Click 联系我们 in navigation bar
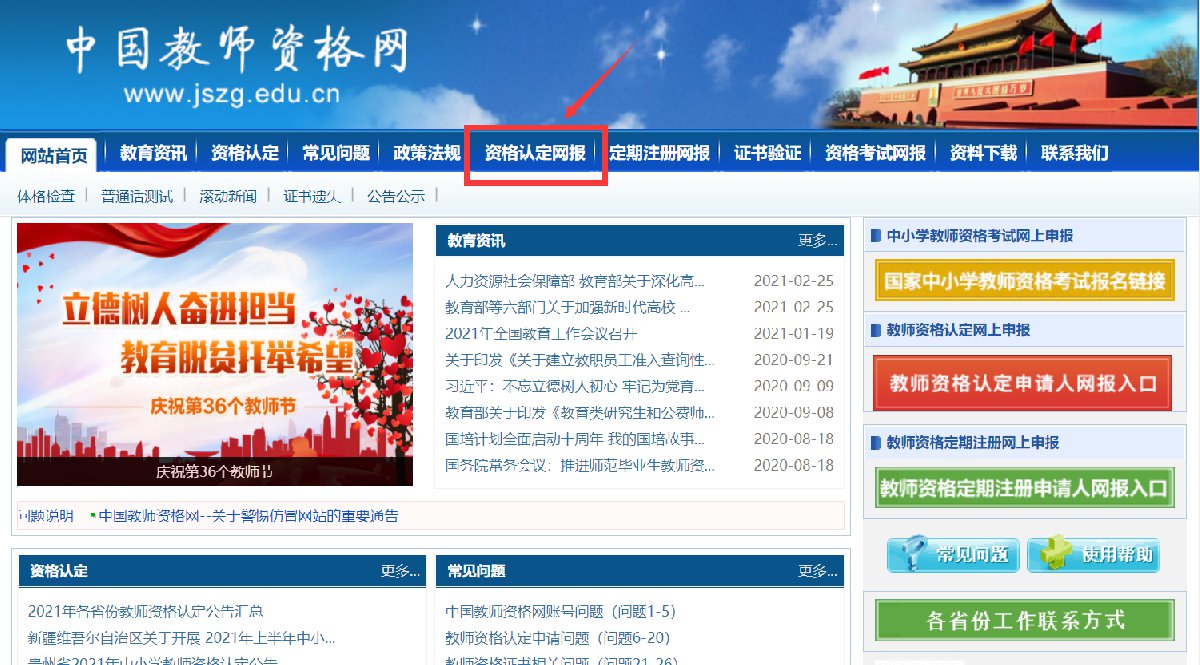Screen dimensions: 1200x665 click(x=1074, y=153)
